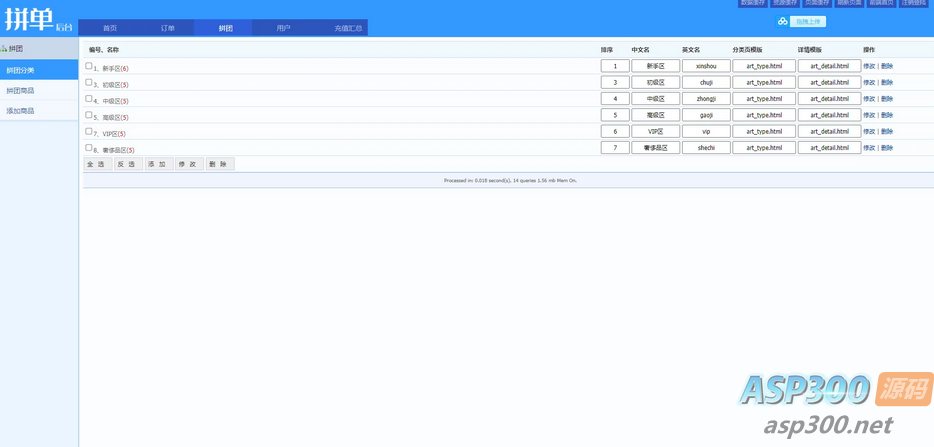The image size is (934, 447).
Task: Click the 反选 invert selection button
Action: pos(128,164)
